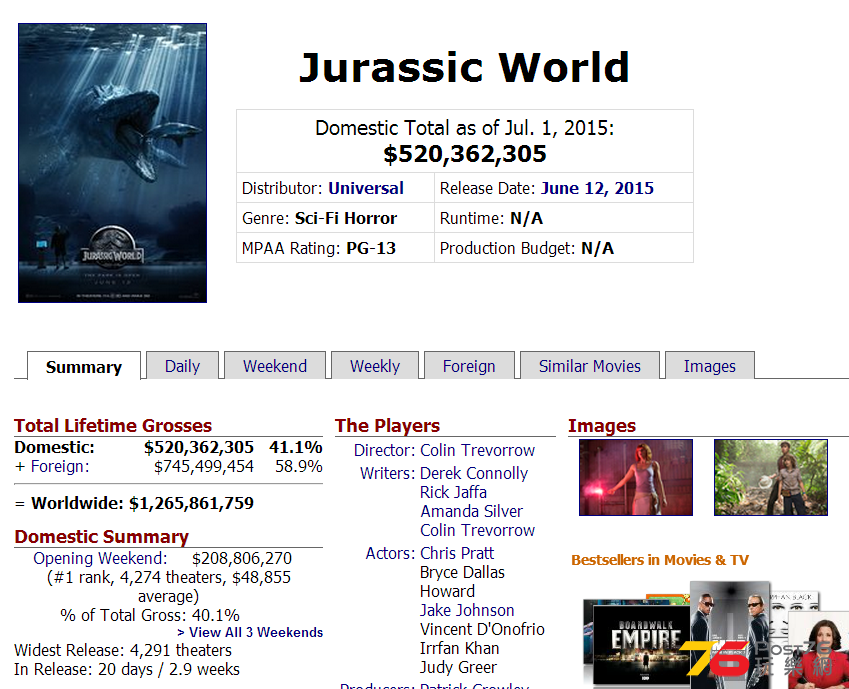Viewport: 849px width, 689px height.
Task: Click the Judy Greer actor name
Action: [459, 667]
